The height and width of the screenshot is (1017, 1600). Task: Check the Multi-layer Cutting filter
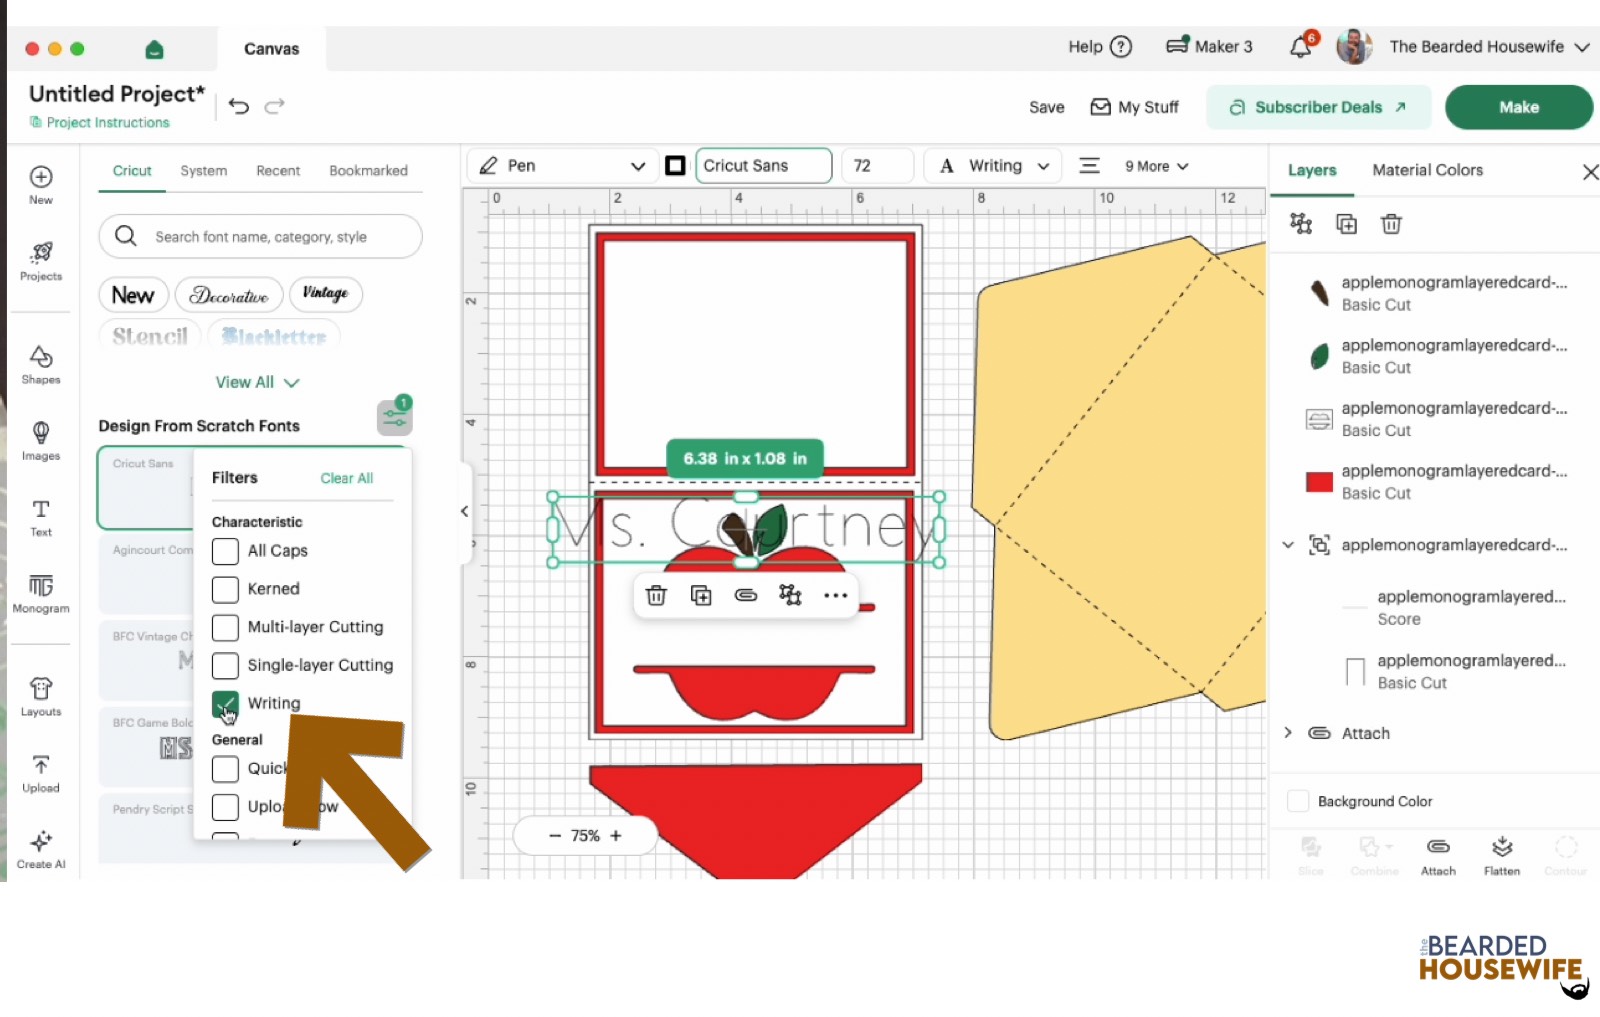[226, 627]
